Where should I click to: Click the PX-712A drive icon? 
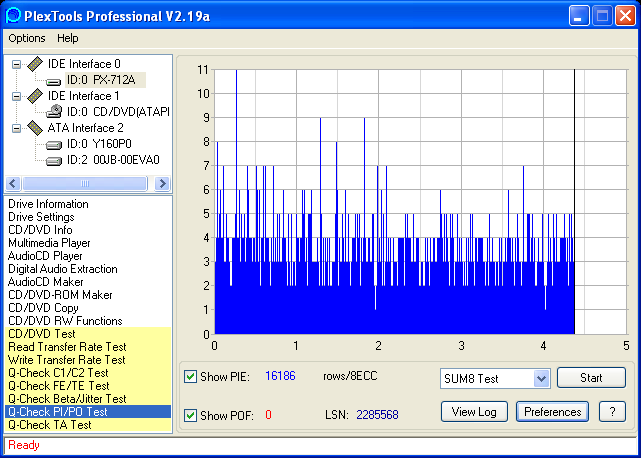coord(54,82)
